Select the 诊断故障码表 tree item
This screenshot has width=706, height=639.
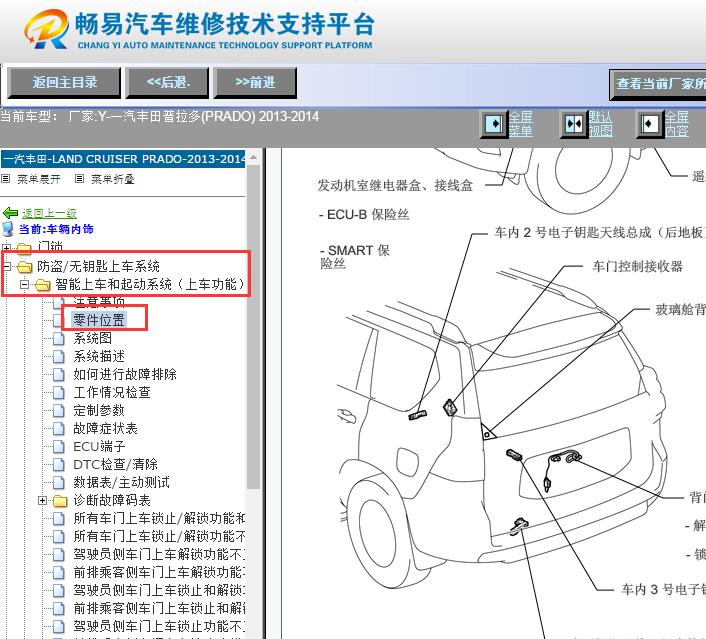pos(112,500)
